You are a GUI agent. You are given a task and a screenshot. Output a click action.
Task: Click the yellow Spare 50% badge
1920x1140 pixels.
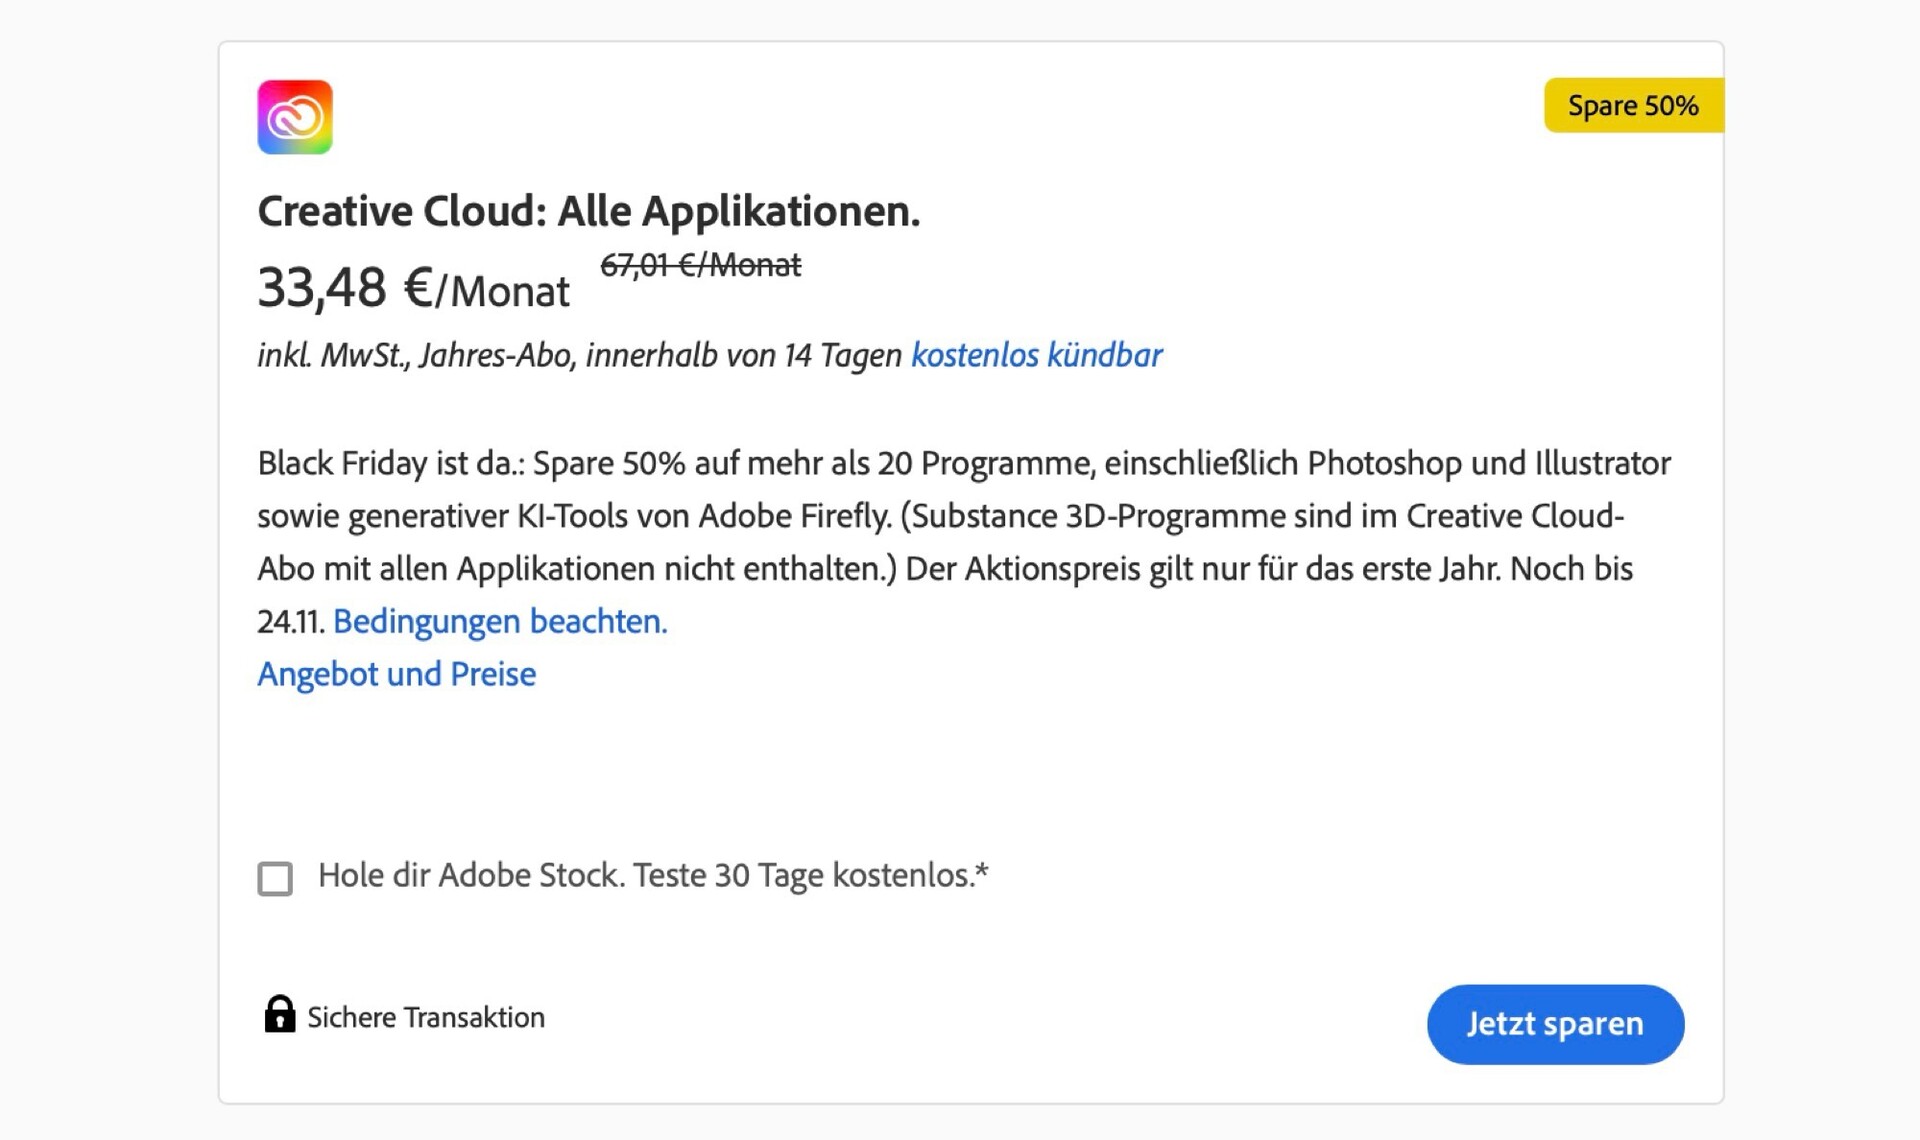click(1632, 106)
